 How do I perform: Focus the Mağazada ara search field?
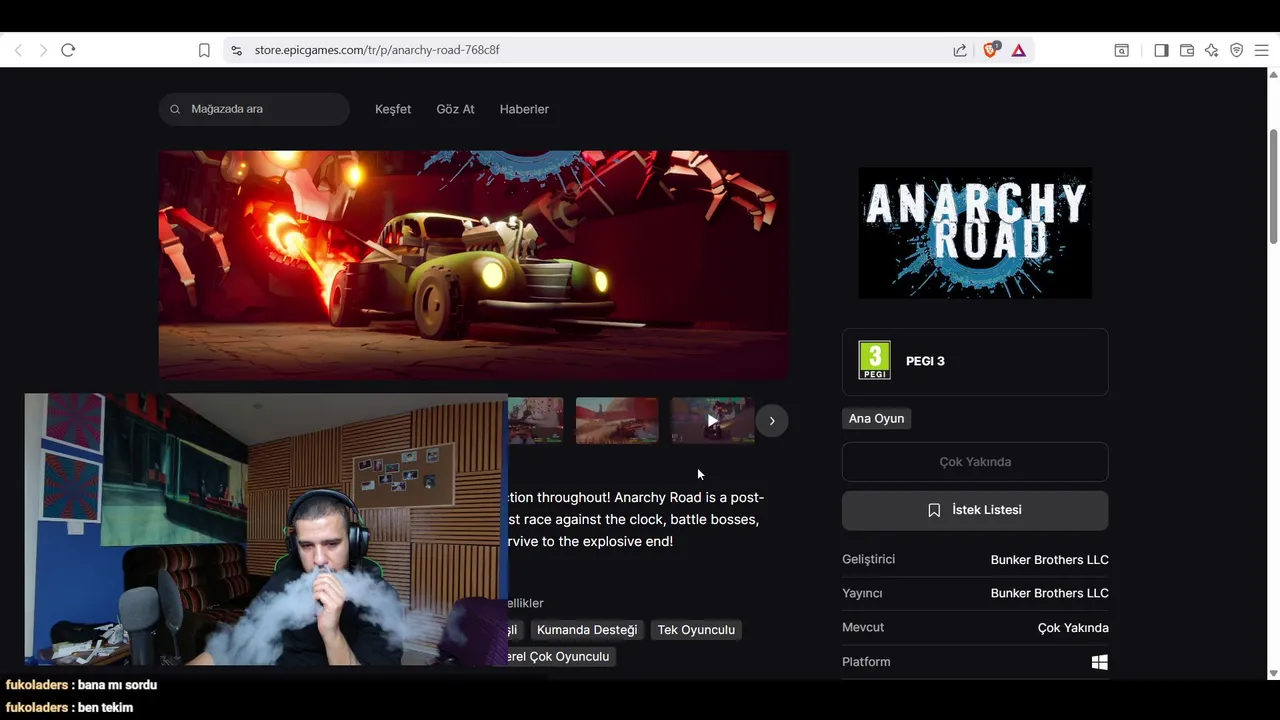point(254,109)
